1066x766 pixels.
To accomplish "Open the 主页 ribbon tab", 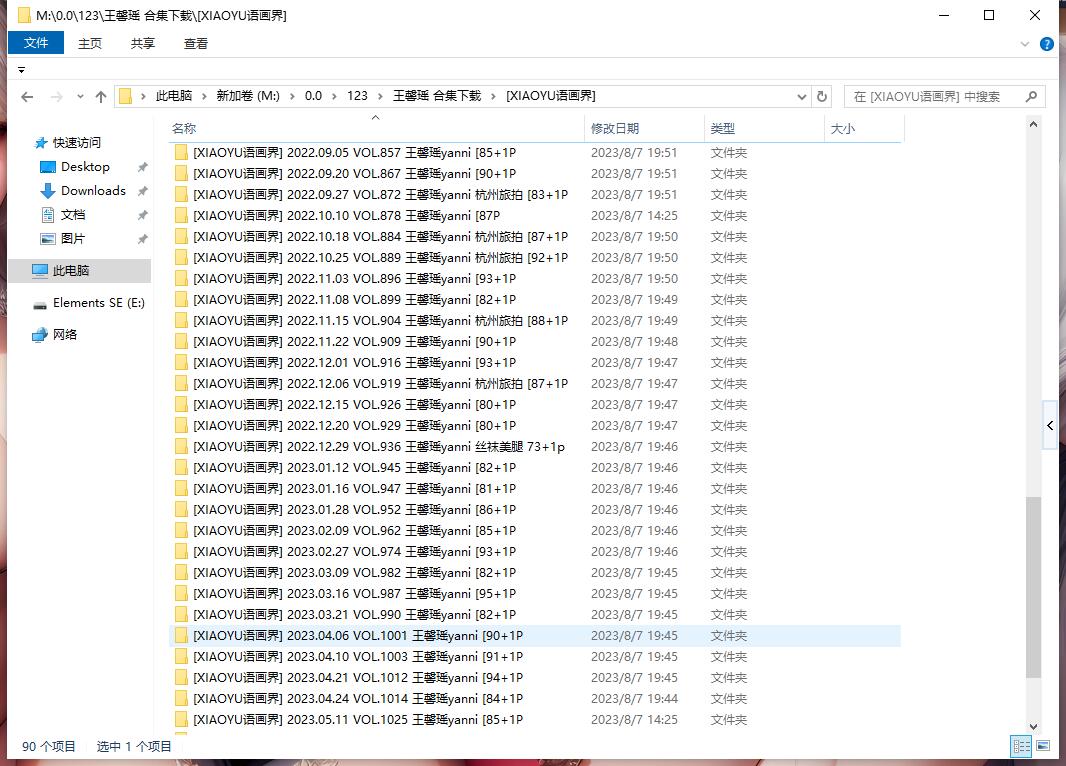I will (x=90, y=43).
